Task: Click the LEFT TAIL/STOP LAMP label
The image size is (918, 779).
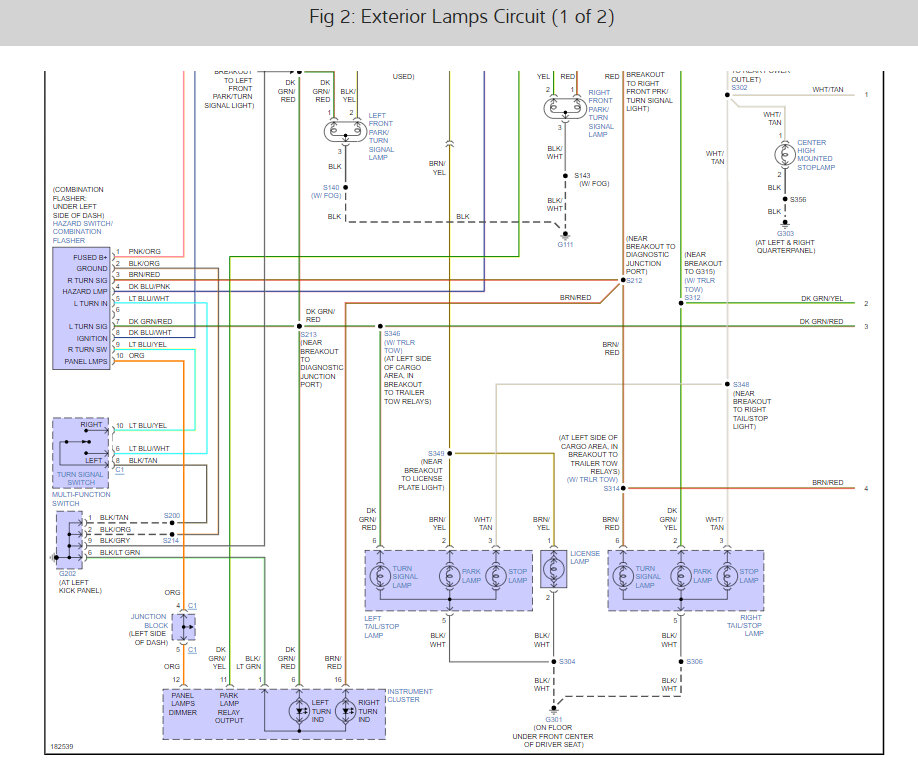Action: point(382,627)
